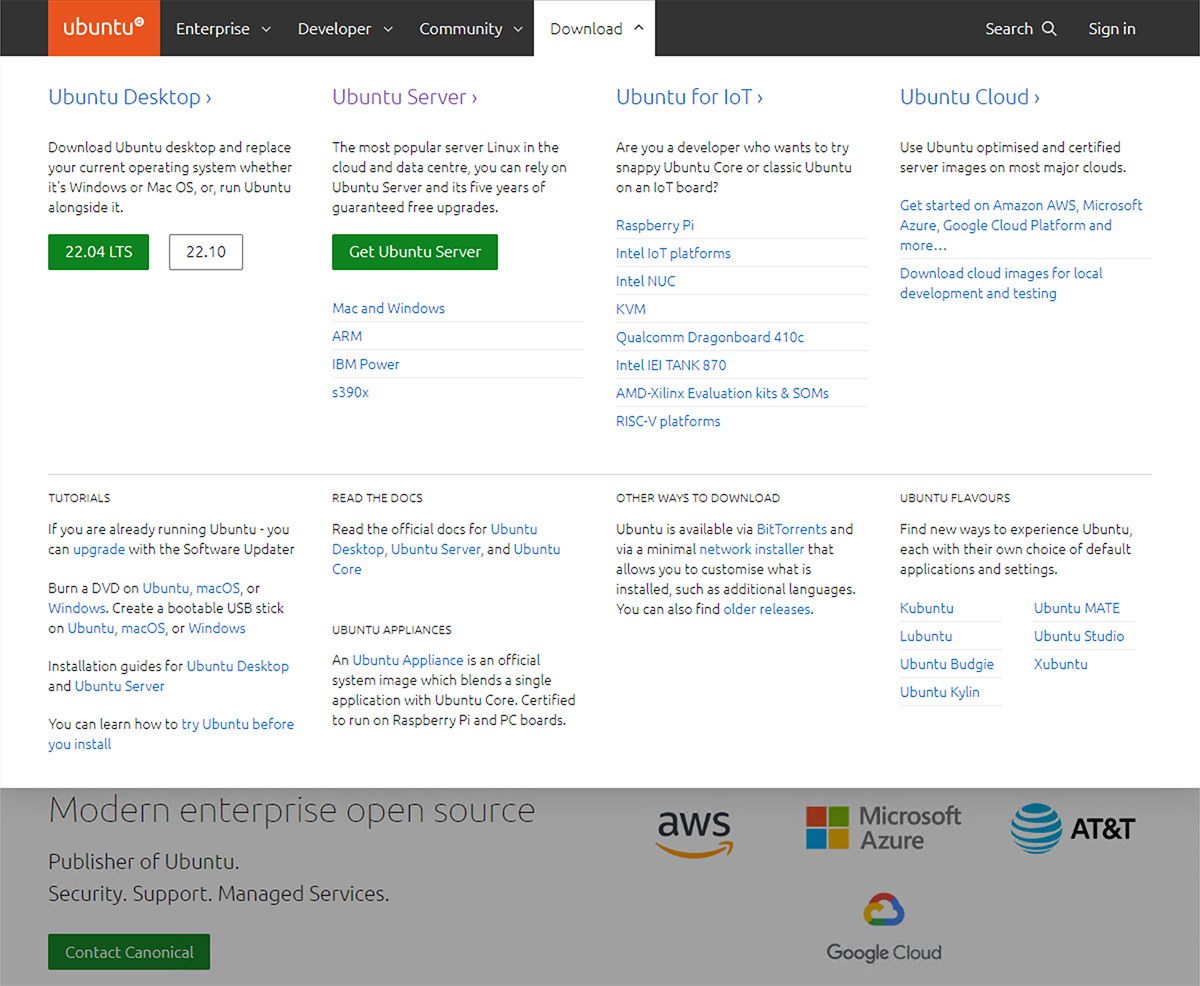Expand the Developer menu
Image resolution: width=1200 pixels, height=986 pixels.
pos(346,29)
